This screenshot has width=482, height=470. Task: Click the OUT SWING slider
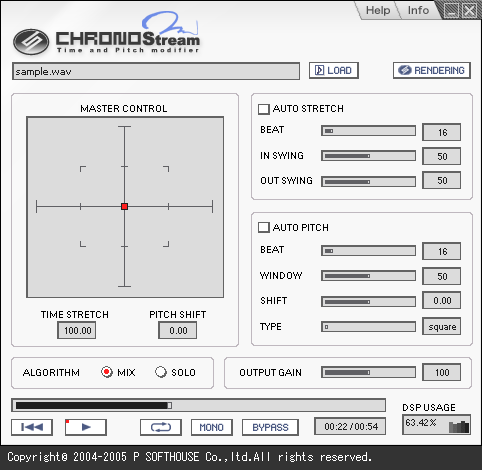pos(368,182)
